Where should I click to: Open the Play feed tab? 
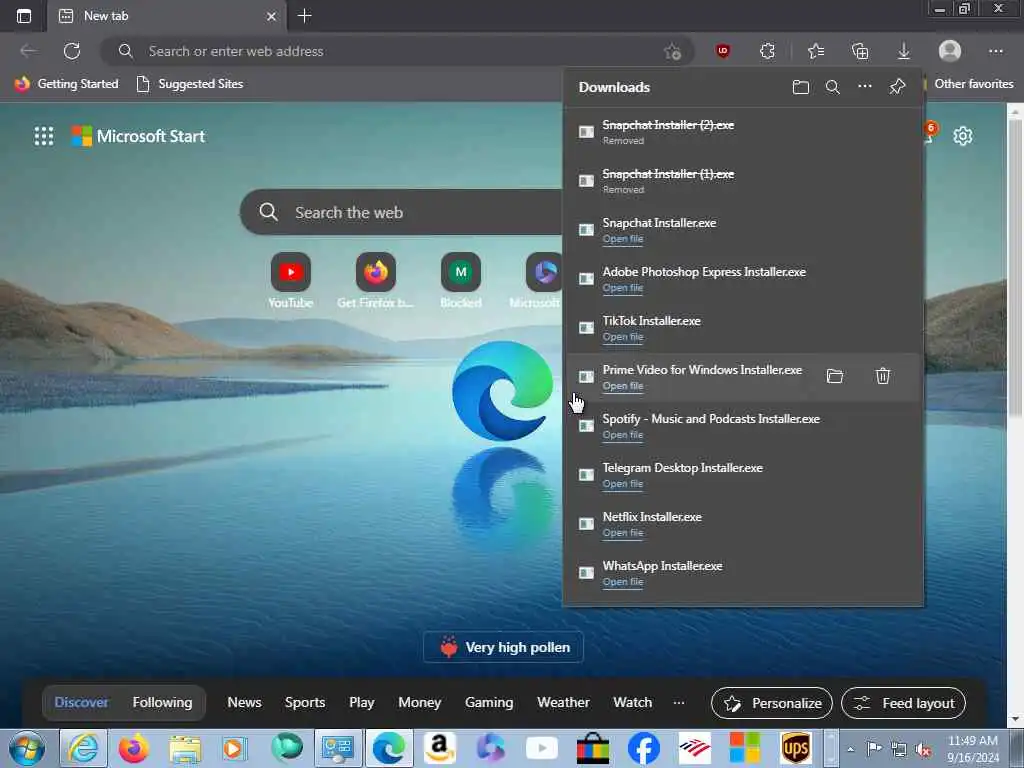362,703
